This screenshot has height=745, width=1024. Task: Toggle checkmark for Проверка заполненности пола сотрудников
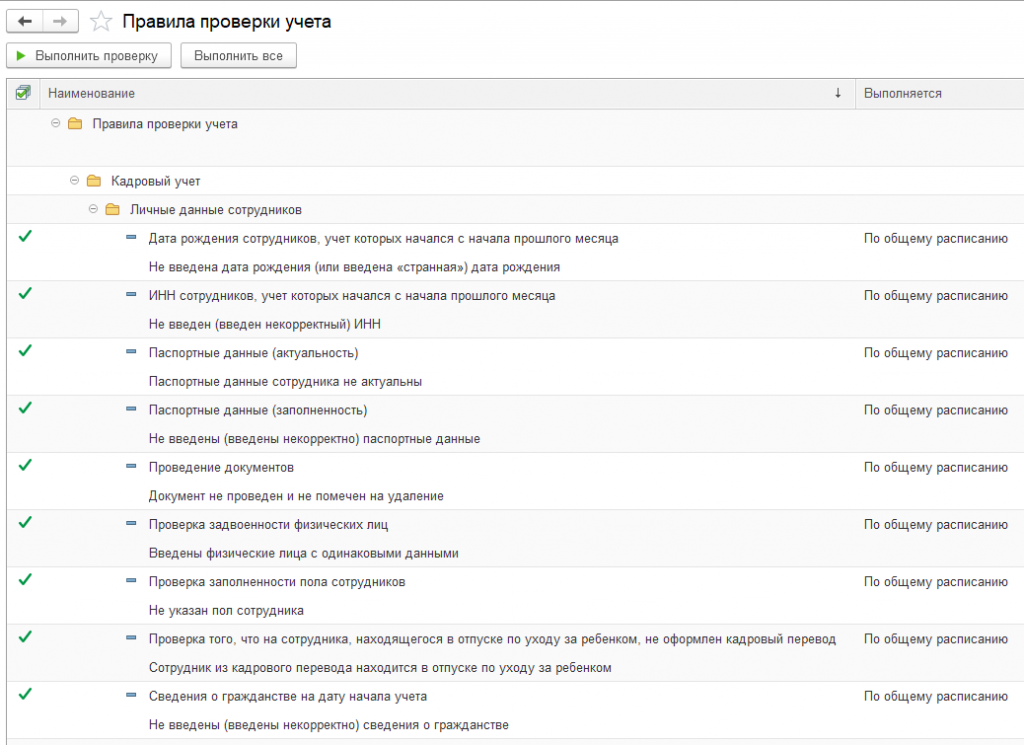pos(25,580)
